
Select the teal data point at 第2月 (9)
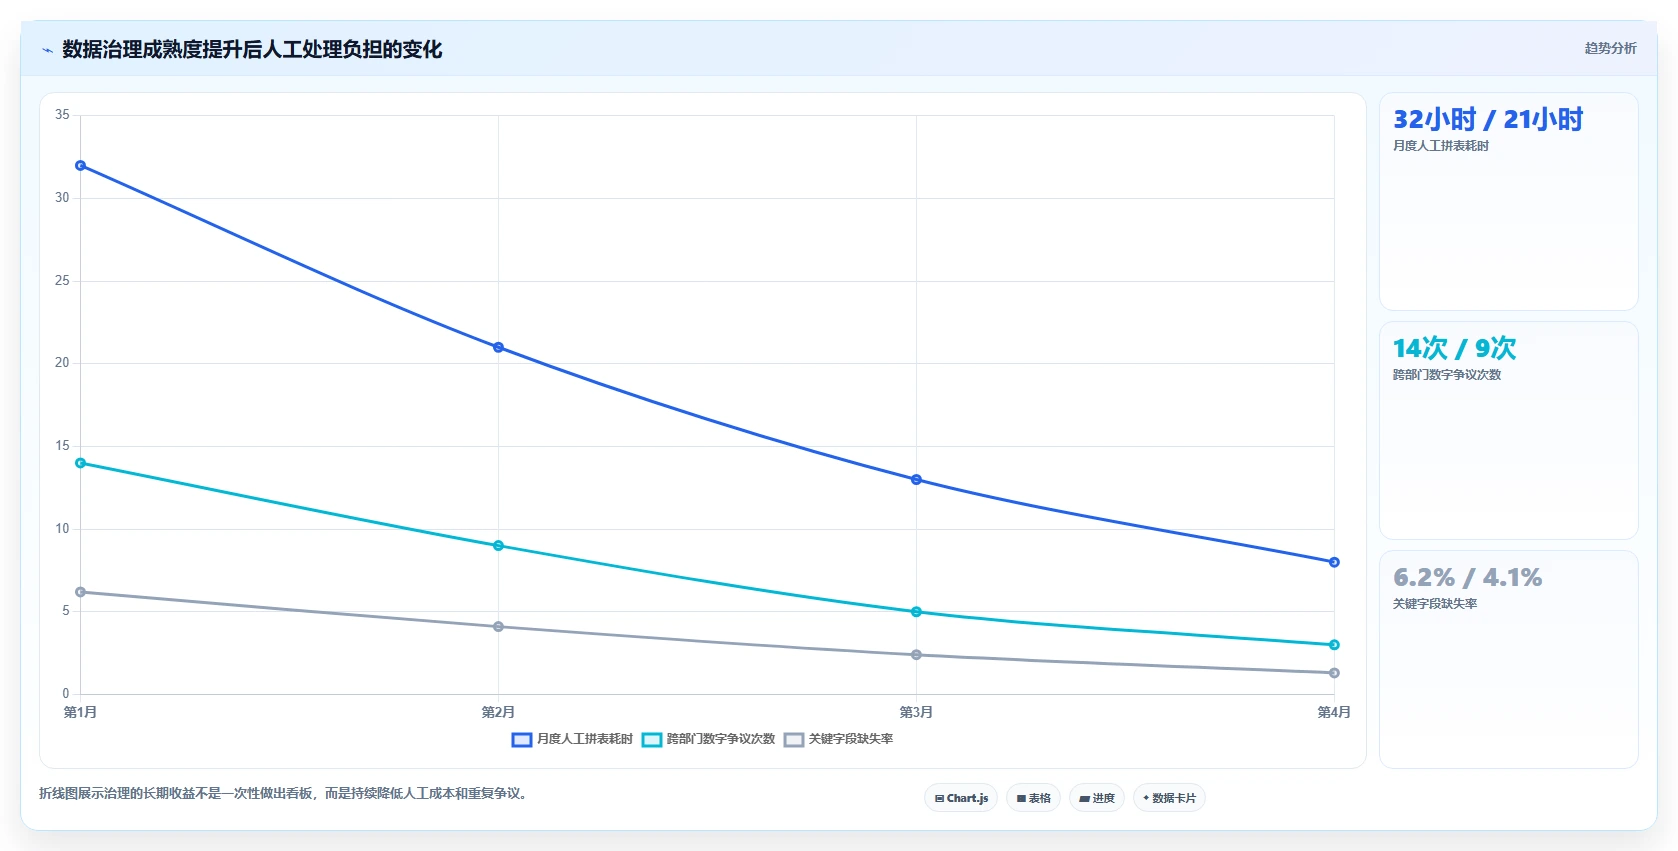pos(498,546)
